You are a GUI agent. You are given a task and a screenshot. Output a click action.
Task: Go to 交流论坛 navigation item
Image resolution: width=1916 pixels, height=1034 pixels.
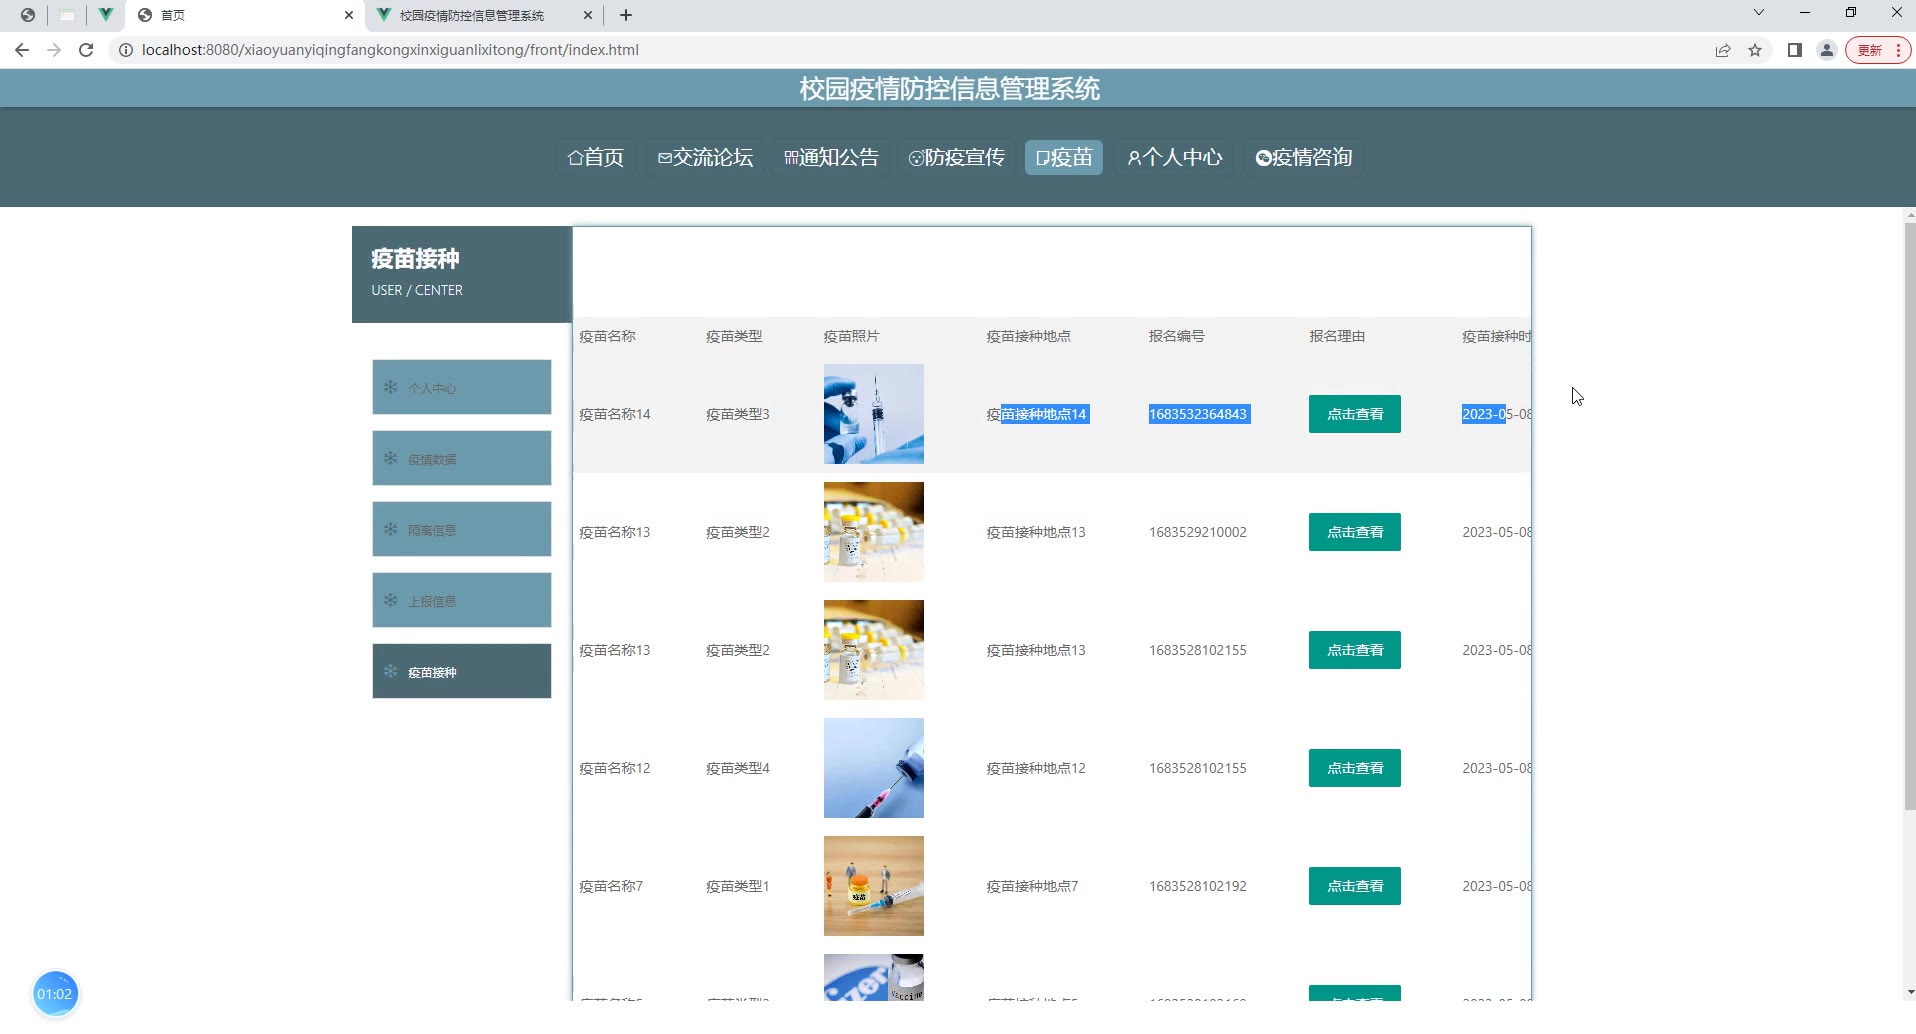pos(706,157)
